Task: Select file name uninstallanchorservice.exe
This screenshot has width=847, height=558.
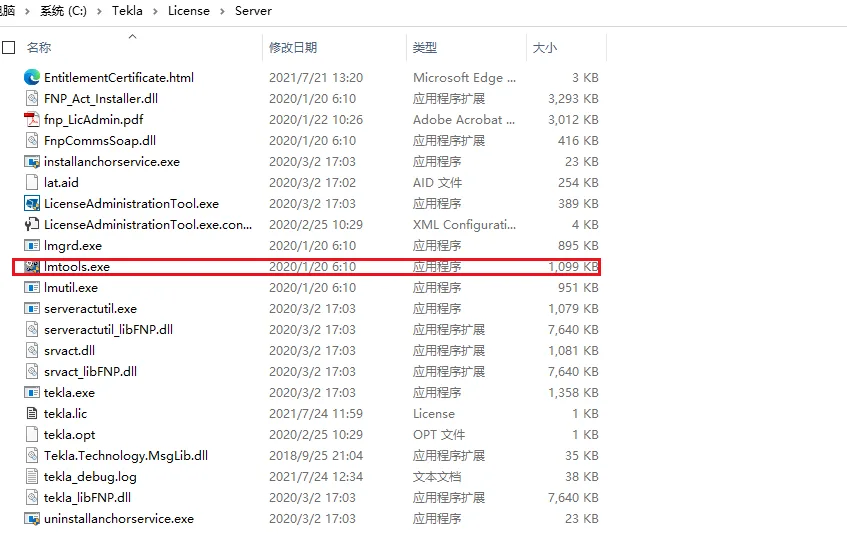Action: tap(119, 519)
